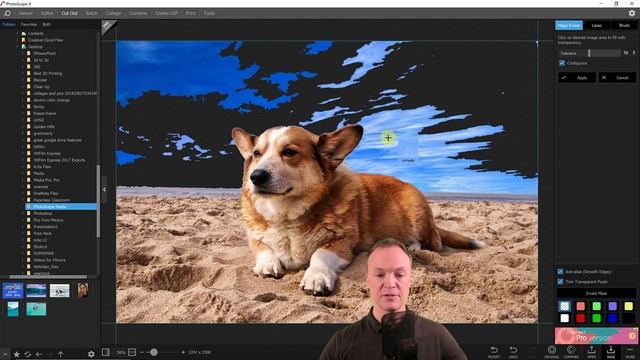Image resolution: width=640 pixels, height=360 pixels.
Task: Click the up-folder arrow icon
Action: click(60, 354)
